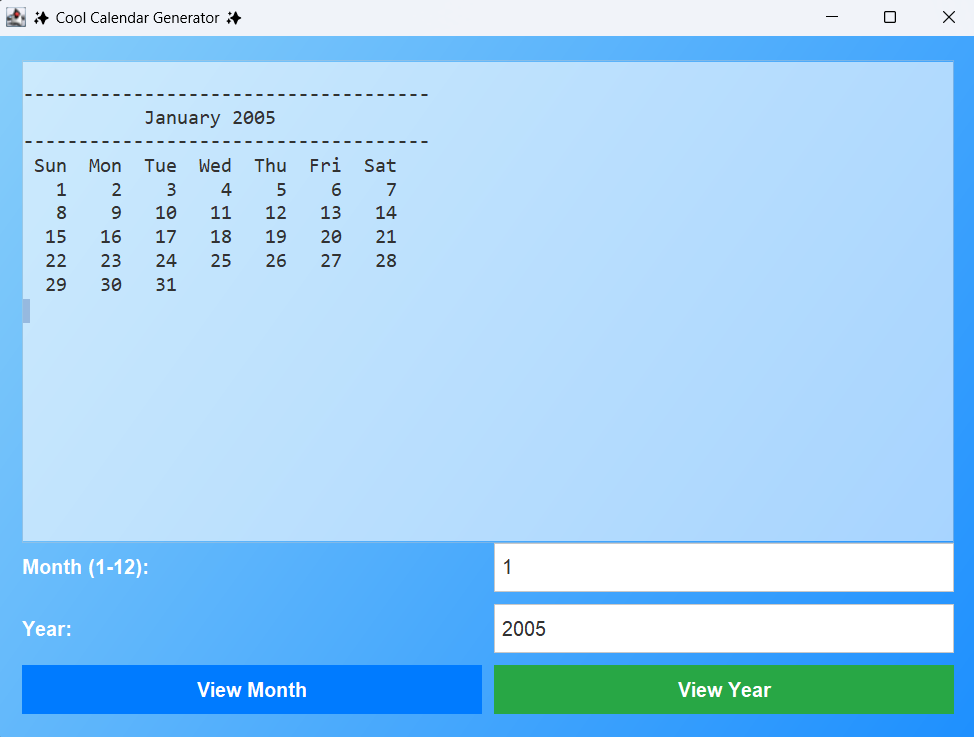Screen dimensions: 974x737
Task: Click day 5 in the calendar
Action: pos(281,190)
